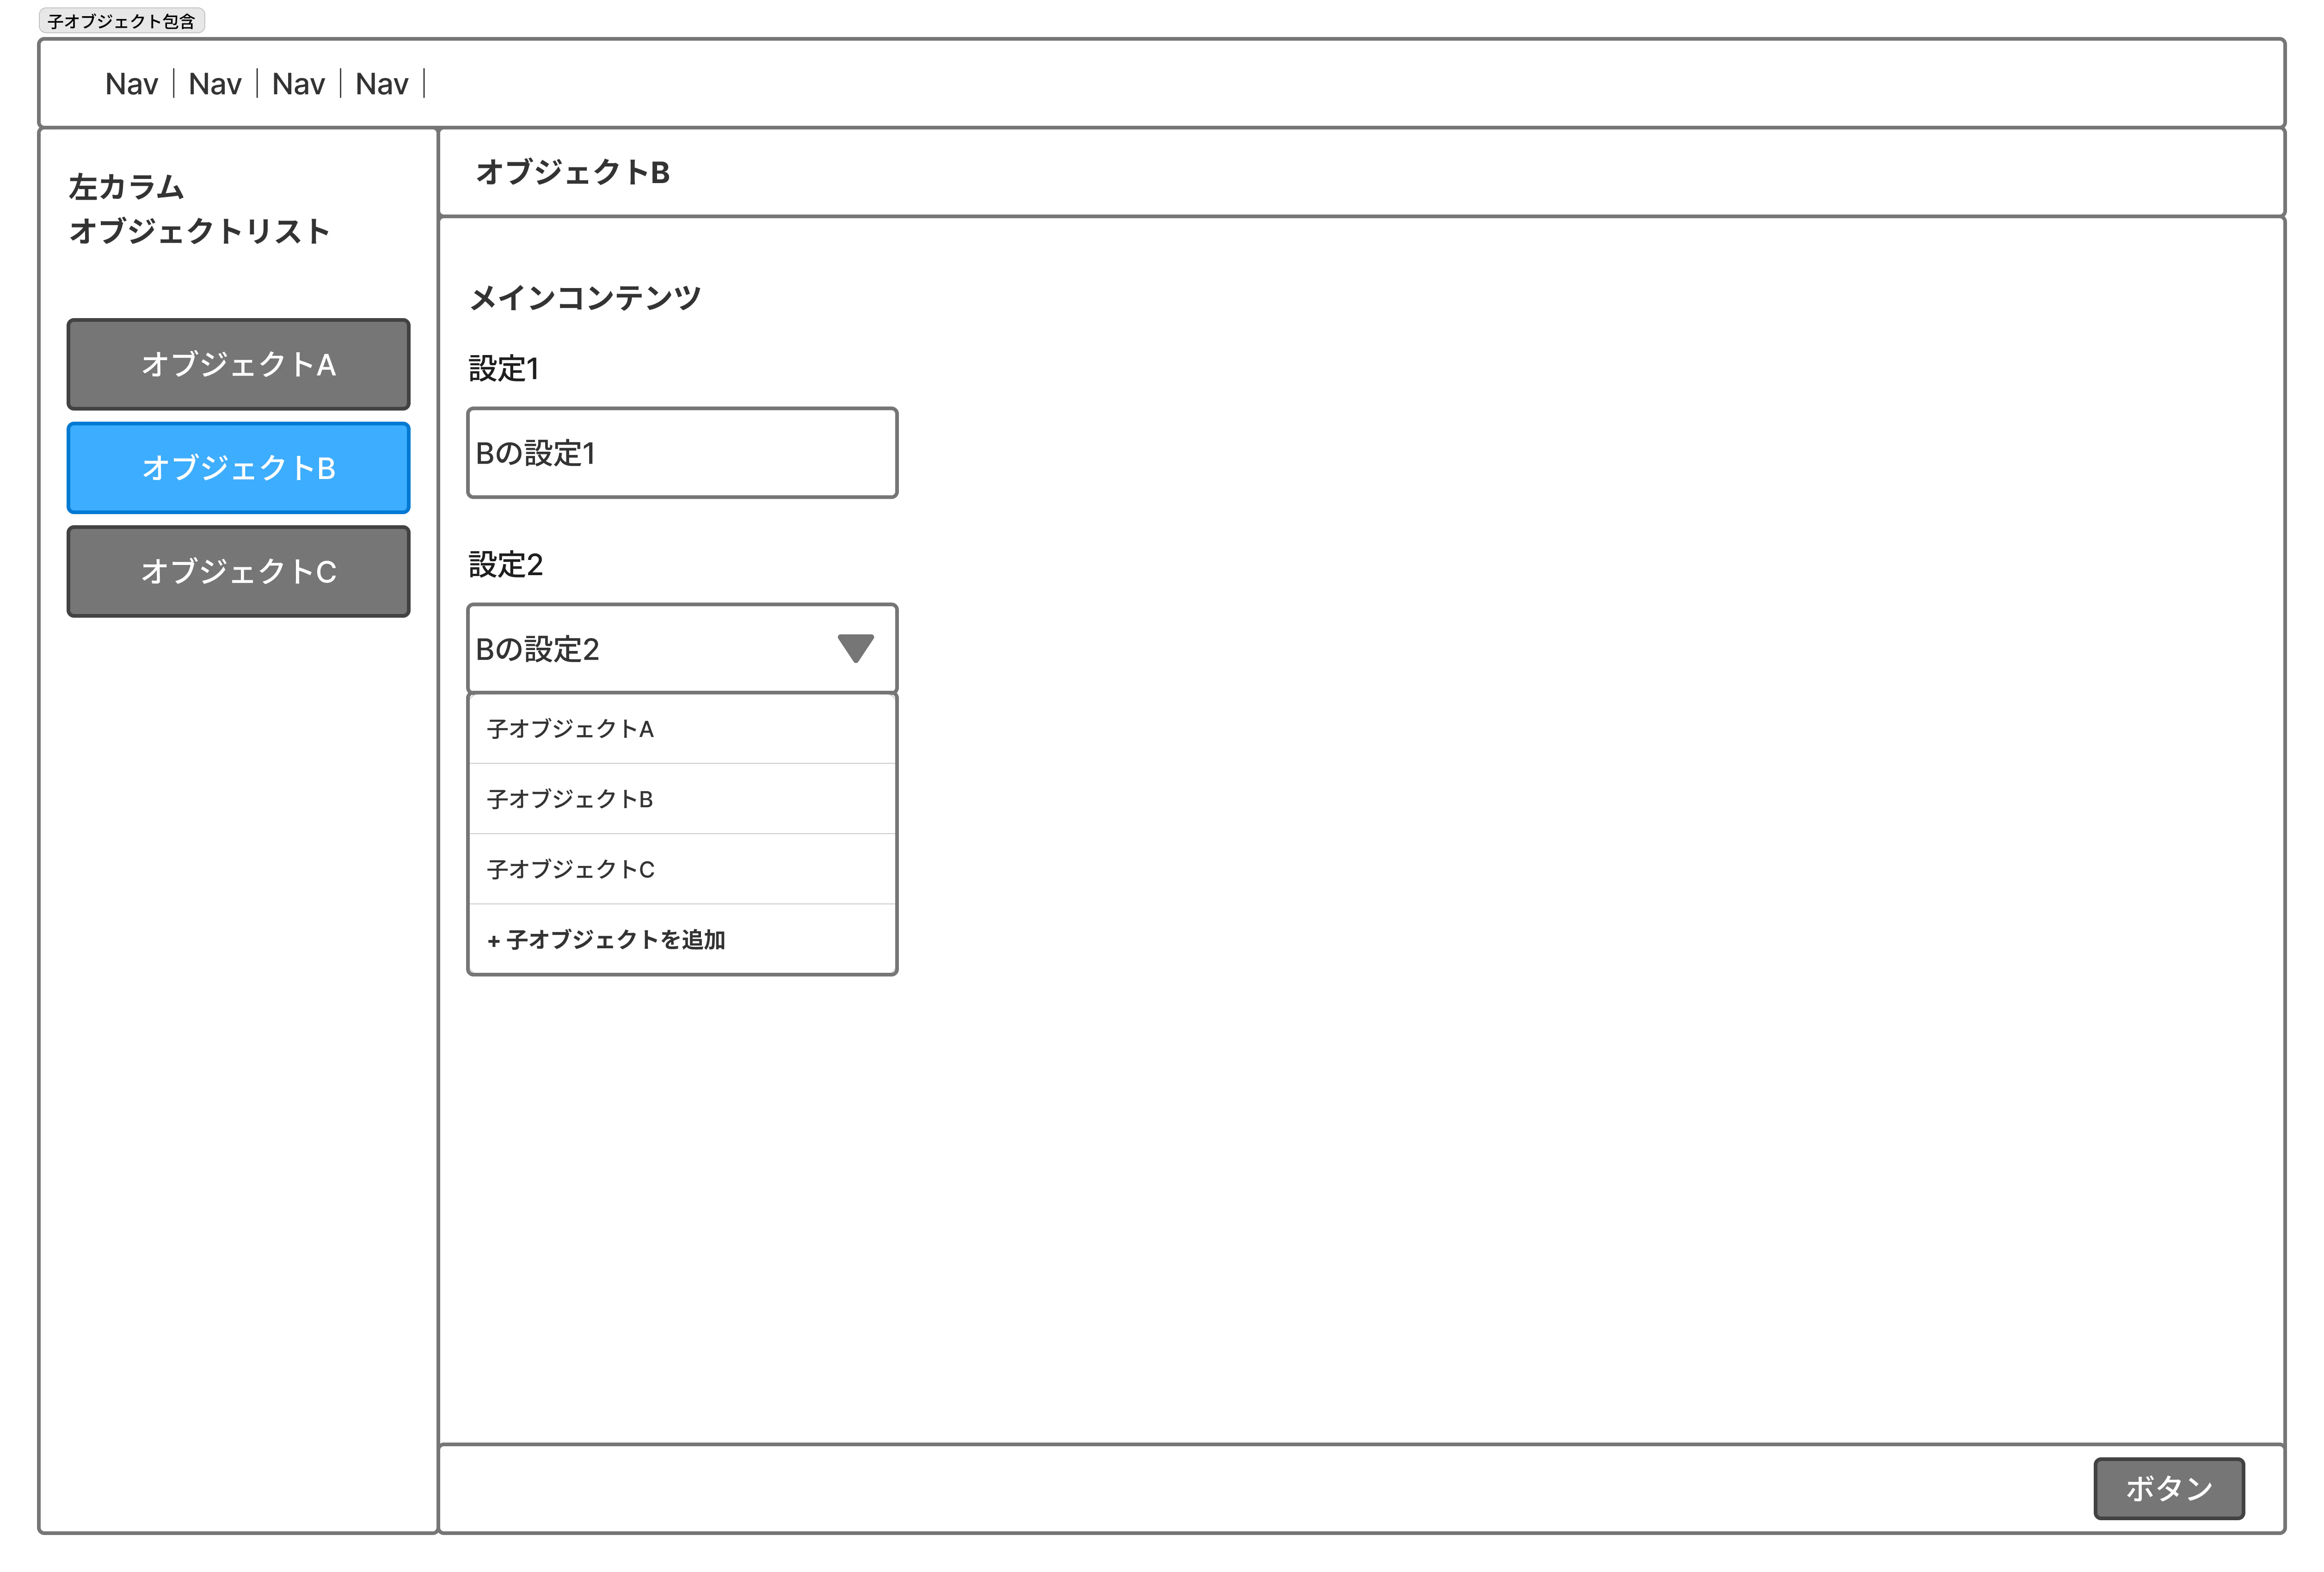Click the 設定1 label

pyautogui.click(x=504, y=369)
